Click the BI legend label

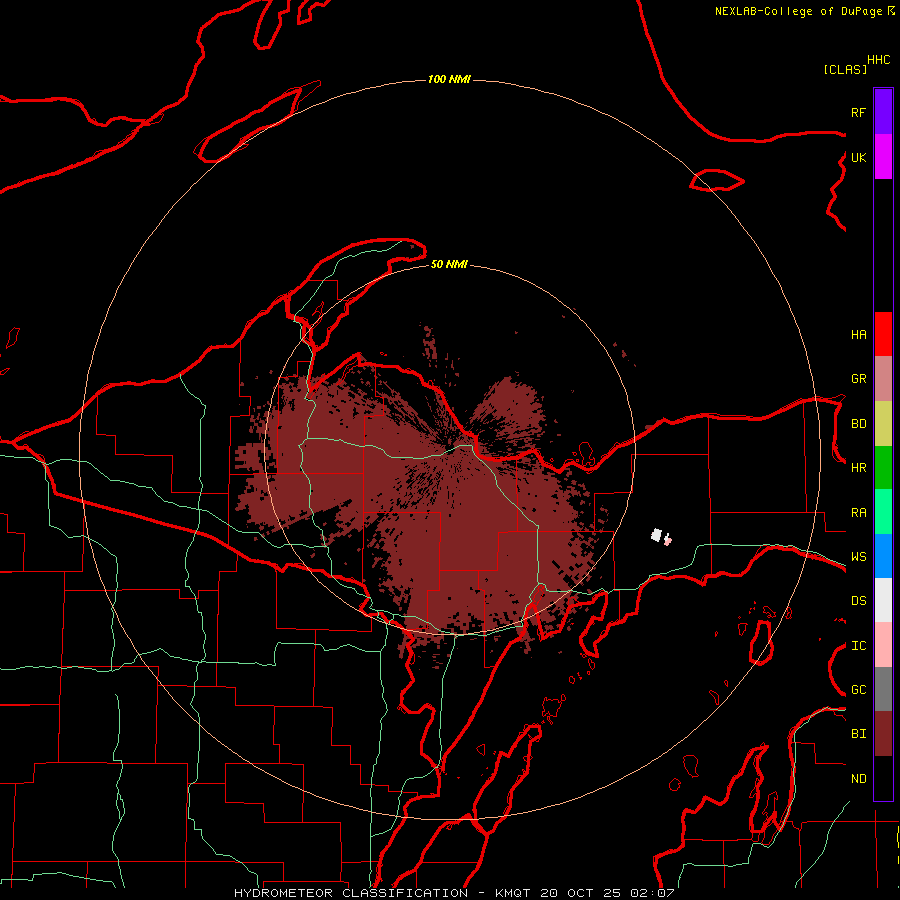(858, 734)
